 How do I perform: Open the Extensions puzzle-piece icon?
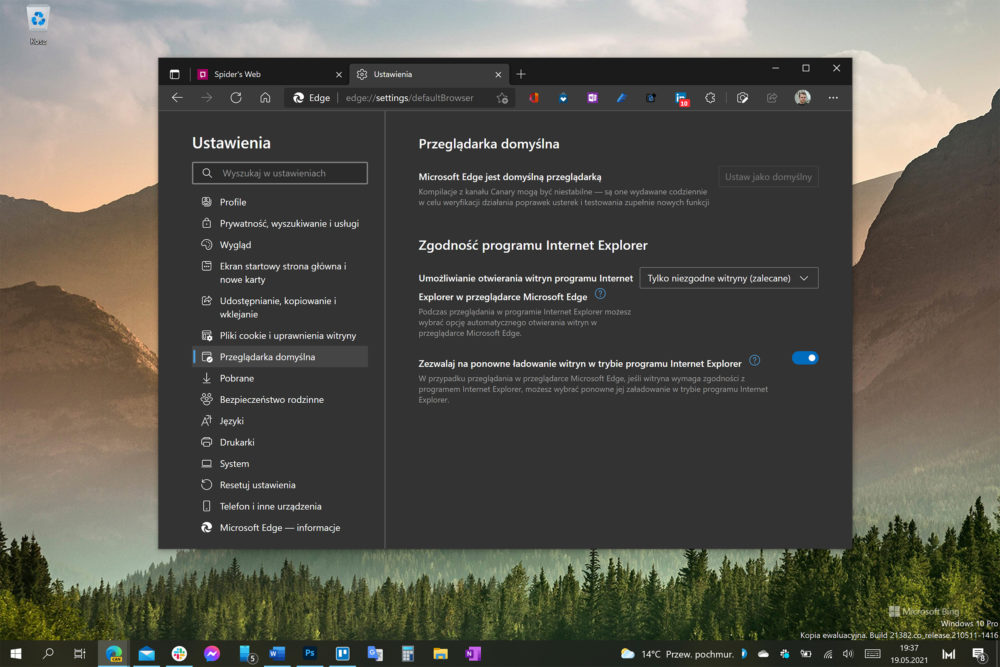pos(710,98)
